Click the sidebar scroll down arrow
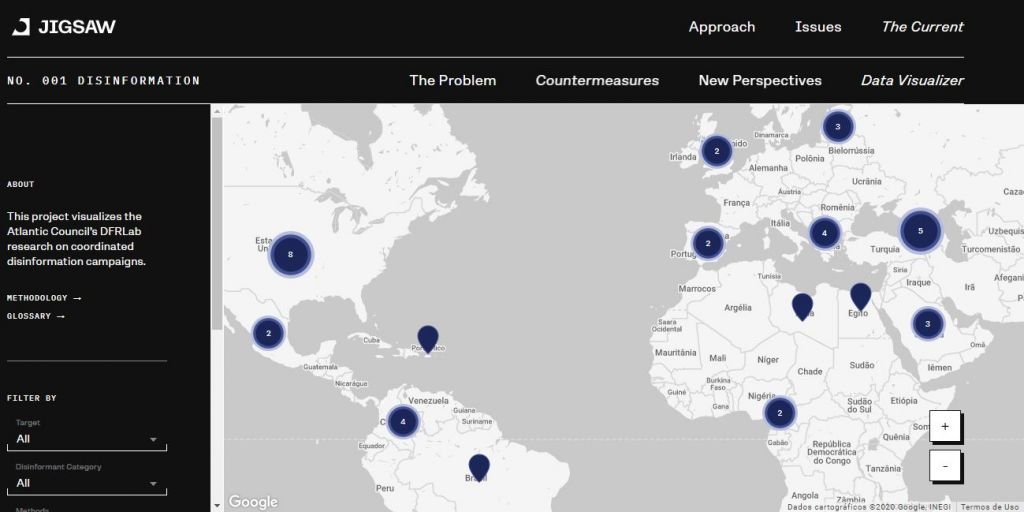Image resolution: width=1024 pixels, height=512 pixels. point(217,505)
